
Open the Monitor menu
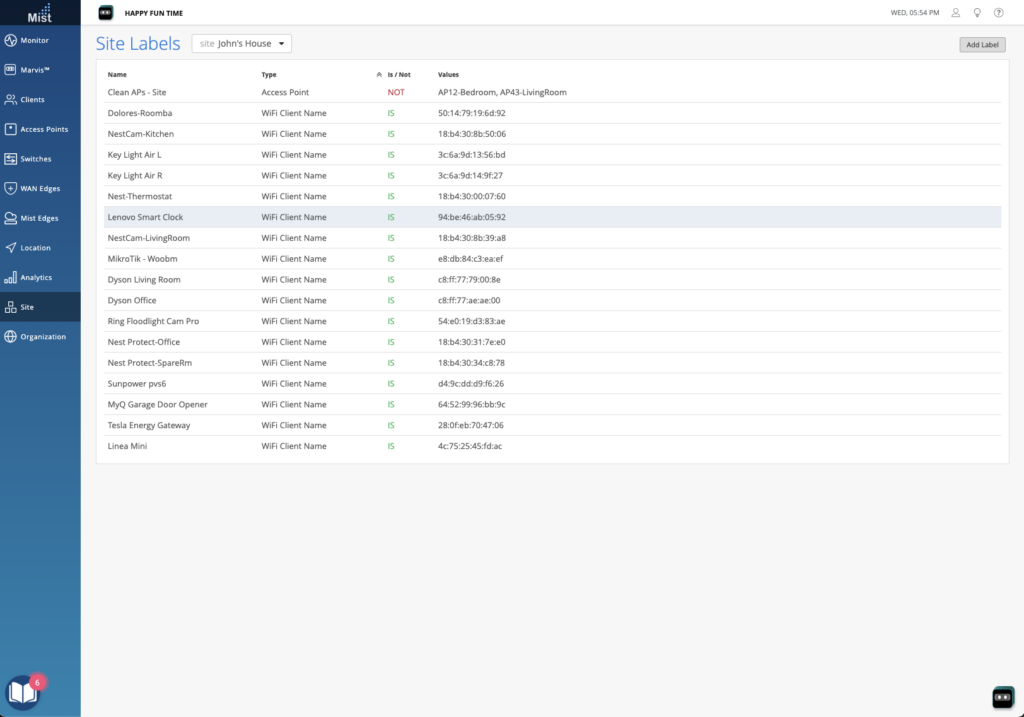pos(40,40)
